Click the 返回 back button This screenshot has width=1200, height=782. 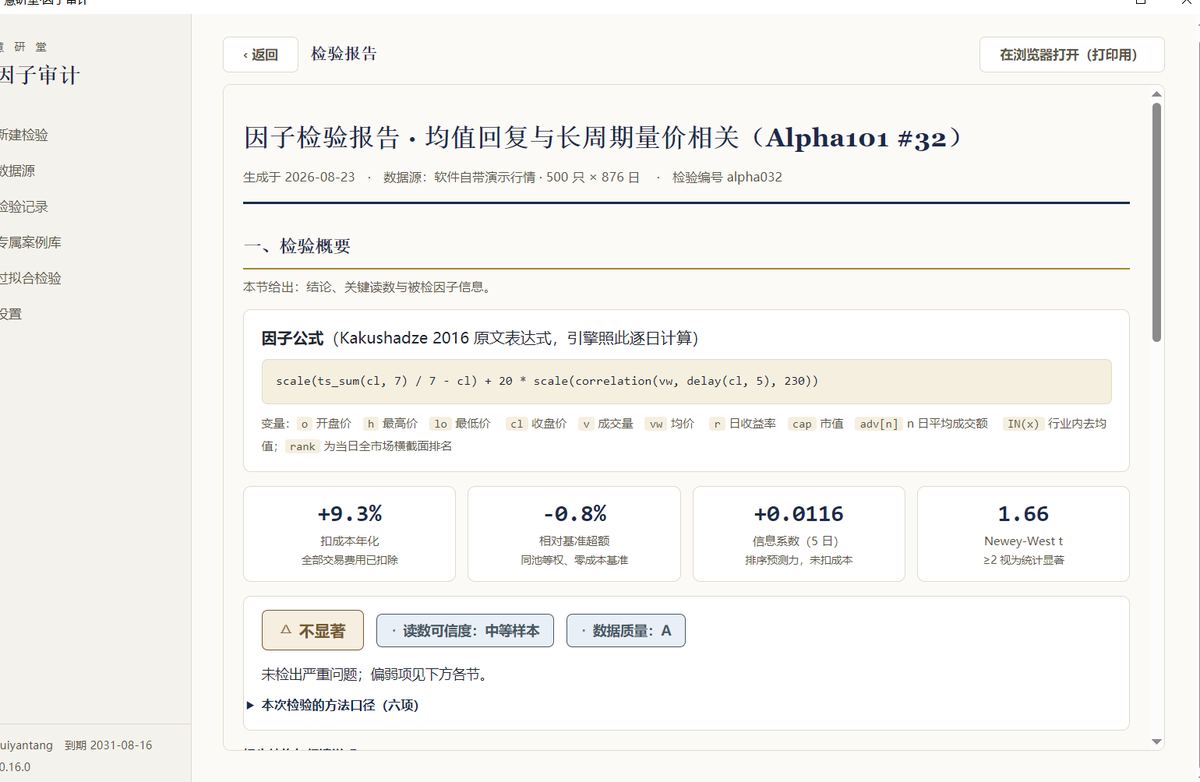click(x=260, y=55)
